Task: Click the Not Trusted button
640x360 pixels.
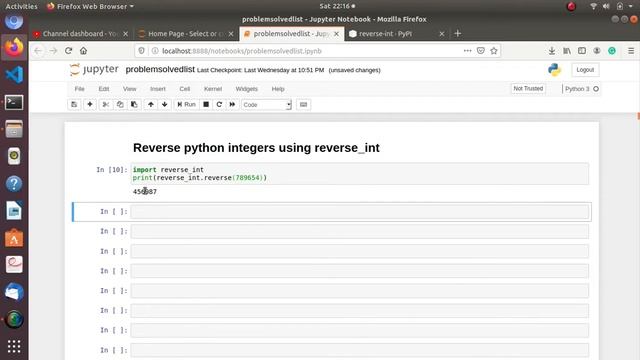Action: tap(528, 89)
